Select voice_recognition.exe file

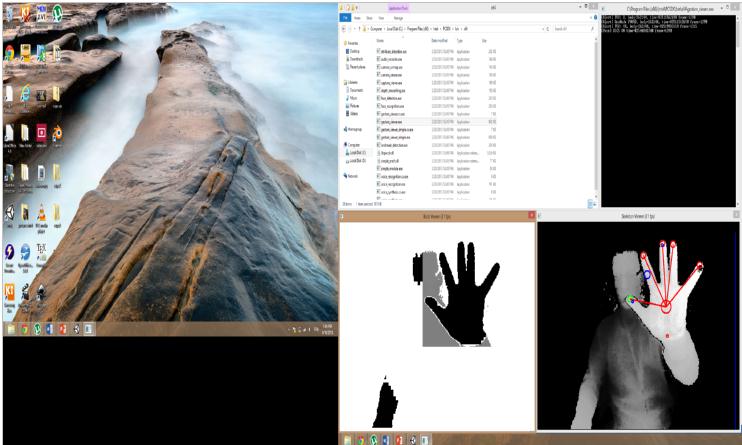394,183
